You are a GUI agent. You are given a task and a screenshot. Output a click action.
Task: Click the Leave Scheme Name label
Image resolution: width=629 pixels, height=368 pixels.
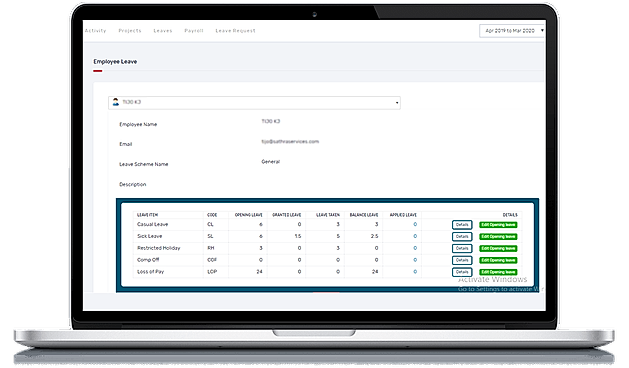click(x=144, y=164)
